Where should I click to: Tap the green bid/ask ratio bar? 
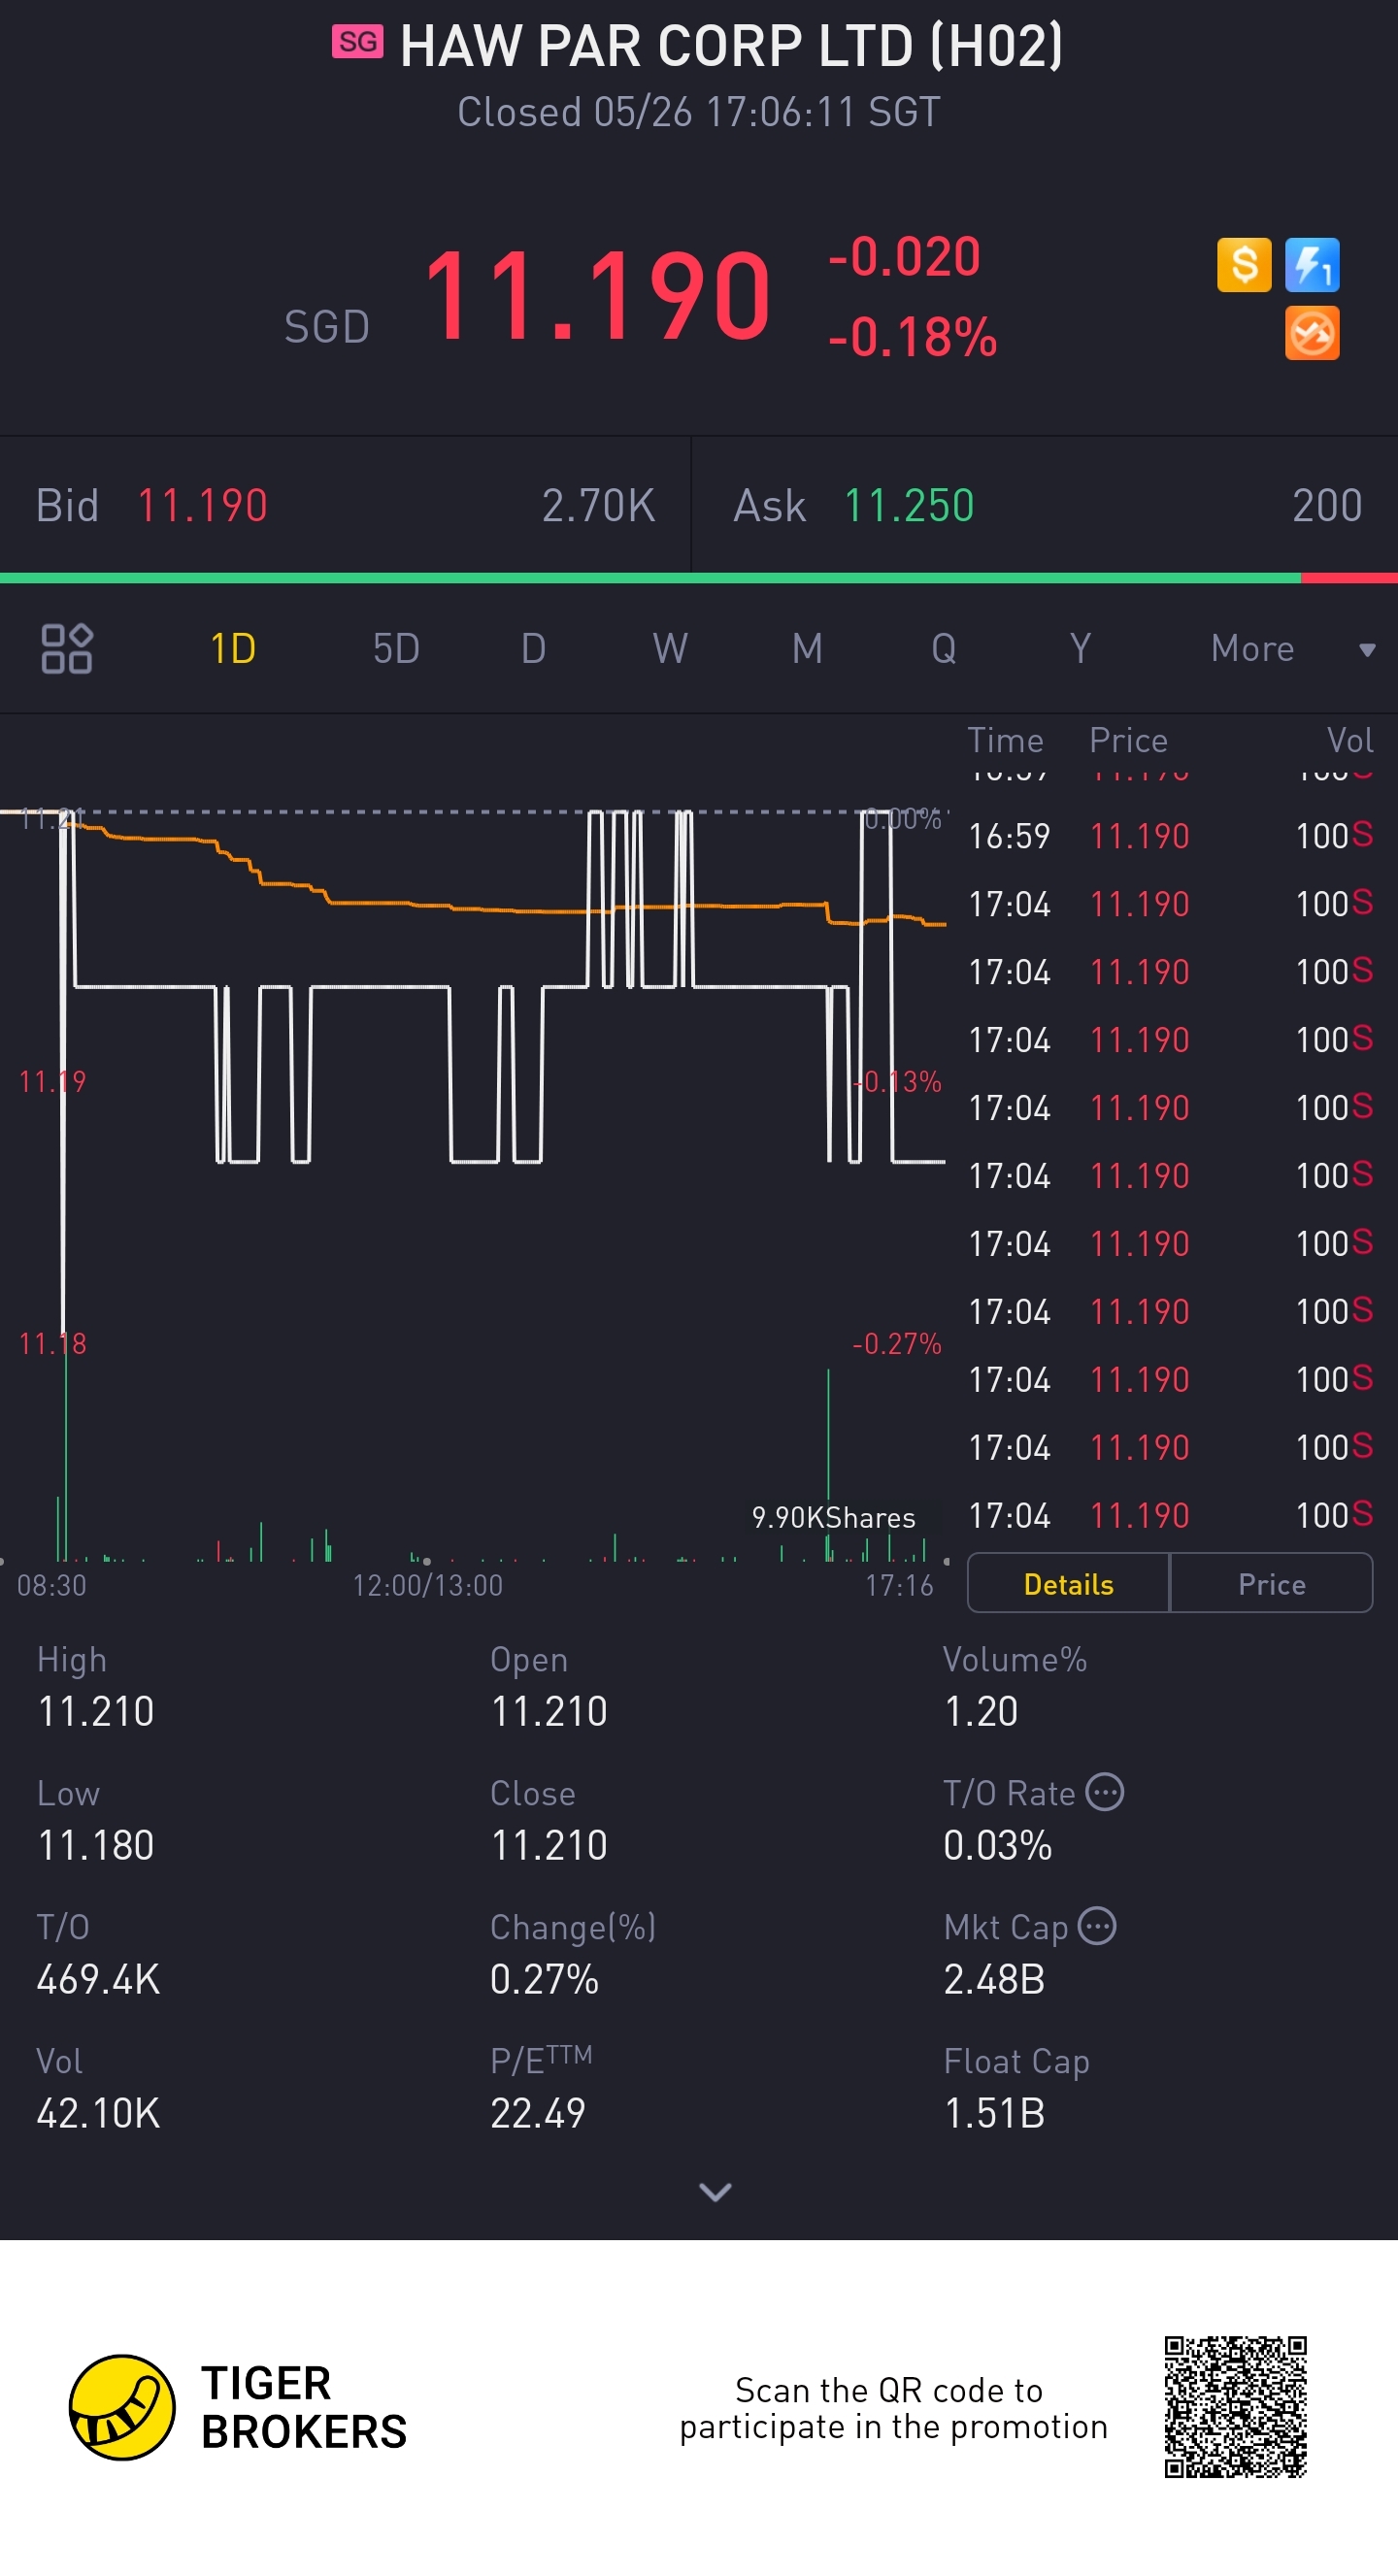coord(650,578)
